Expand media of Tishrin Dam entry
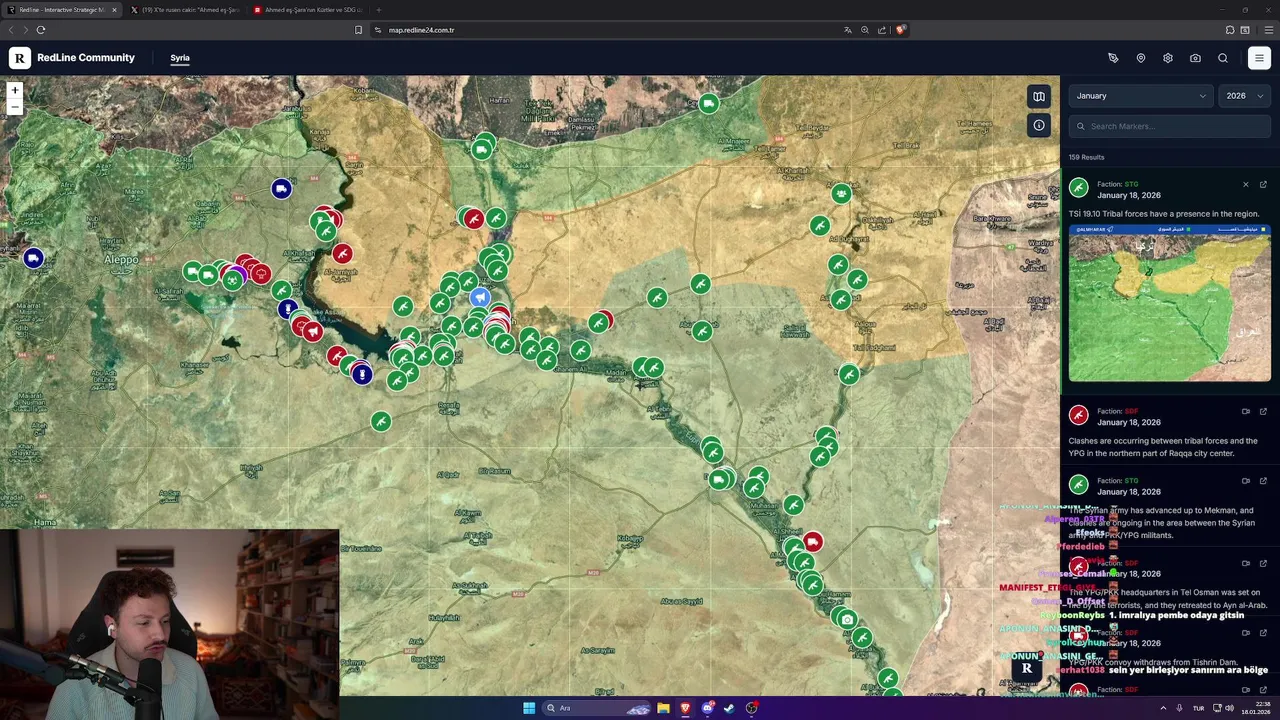1280x720 pixels. (x=1246, y=633)
